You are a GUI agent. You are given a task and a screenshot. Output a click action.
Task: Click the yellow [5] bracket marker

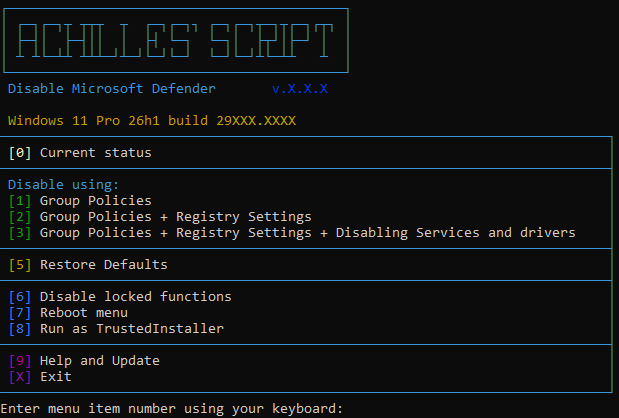tap(20, 265)
